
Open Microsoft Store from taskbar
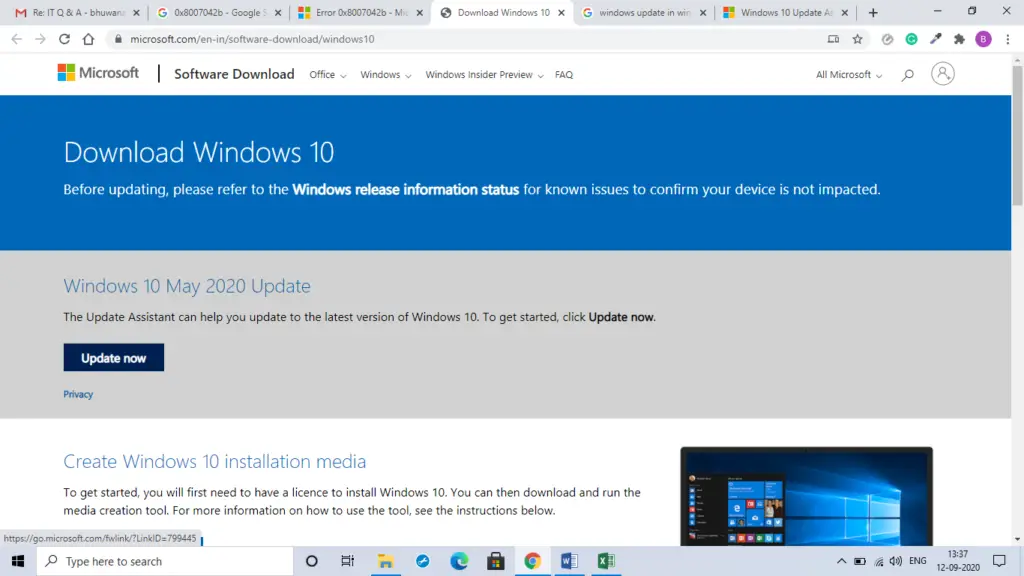coord(496,561)
